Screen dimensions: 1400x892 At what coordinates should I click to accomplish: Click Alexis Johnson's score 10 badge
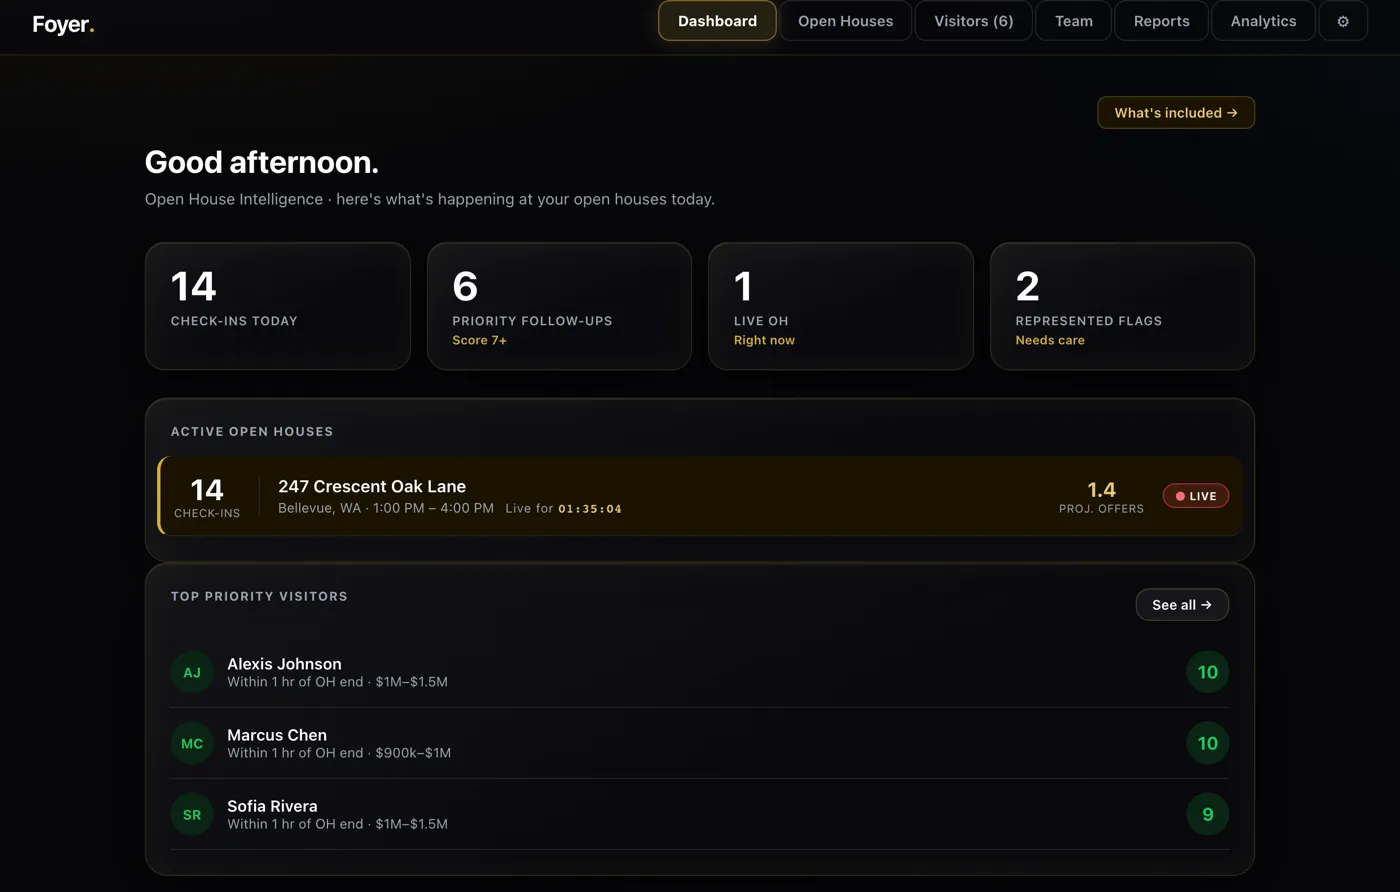click(1207, 672)
